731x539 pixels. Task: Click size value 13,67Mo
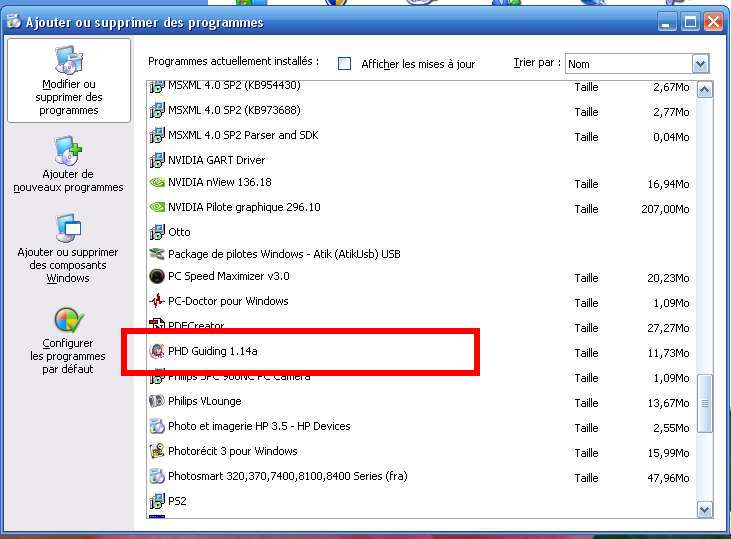[668, 403]
